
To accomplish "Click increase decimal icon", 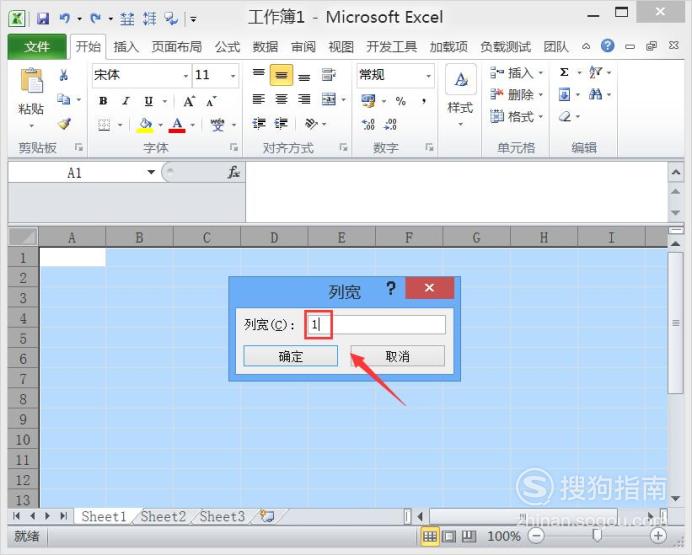I will point(368,124).
